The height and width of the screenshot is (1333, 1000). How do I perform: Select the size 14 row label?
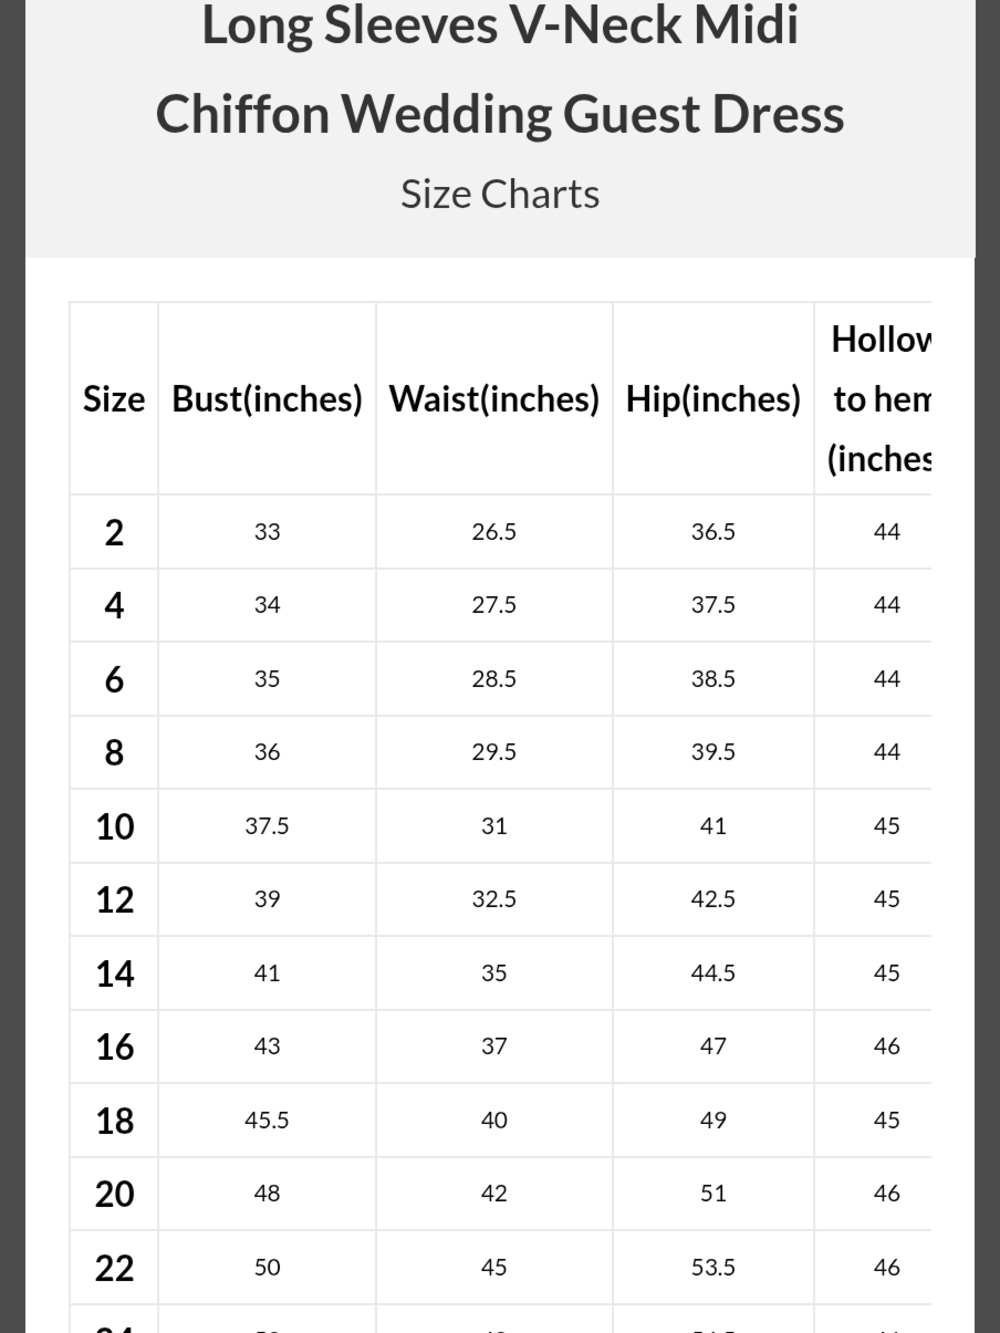[x=114, y=973]
